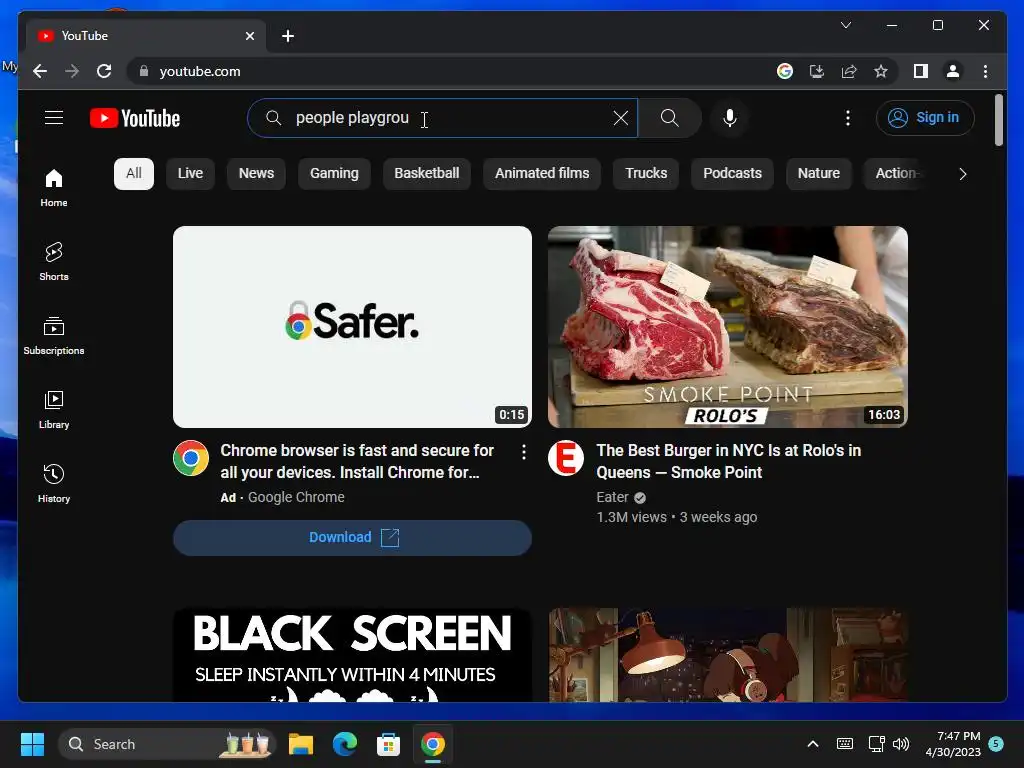This screenshot has width=1024, height=768.
Task: Open 'The Best Burger in NYC' title
Action: (728, 461)
